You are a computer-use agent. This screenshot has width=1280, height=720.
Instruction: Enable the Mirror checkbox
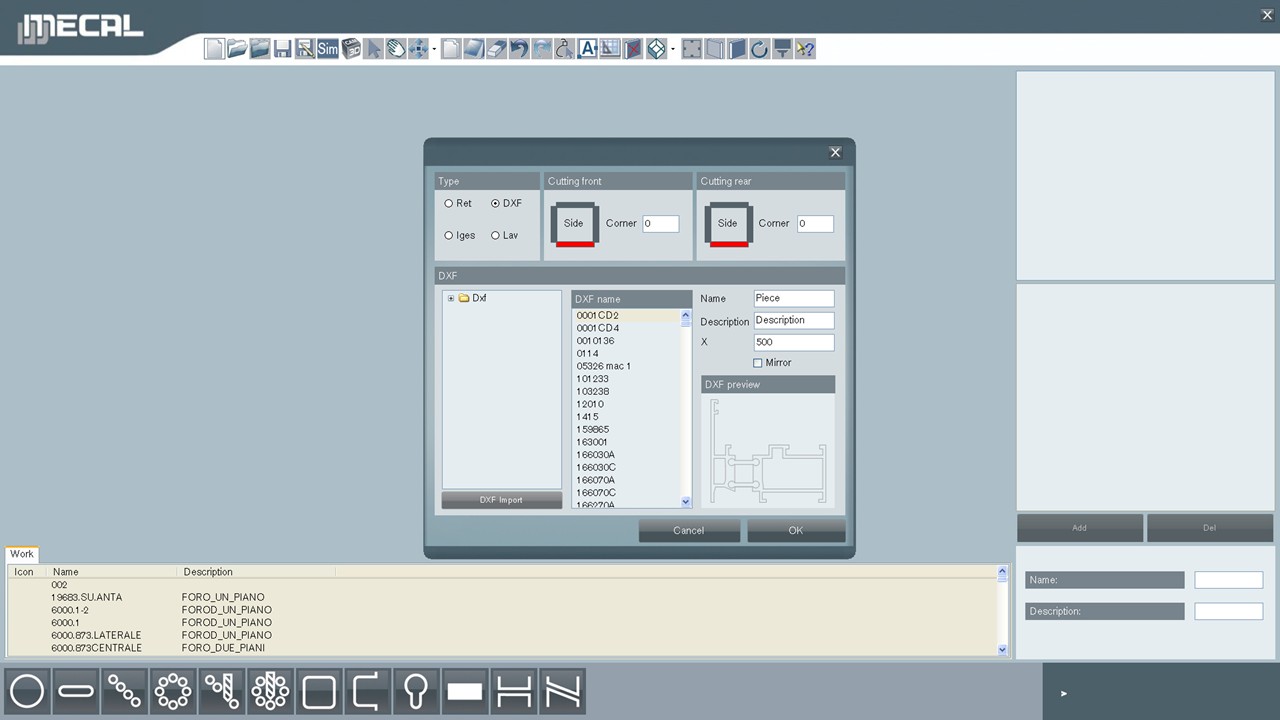click(757, 363)
